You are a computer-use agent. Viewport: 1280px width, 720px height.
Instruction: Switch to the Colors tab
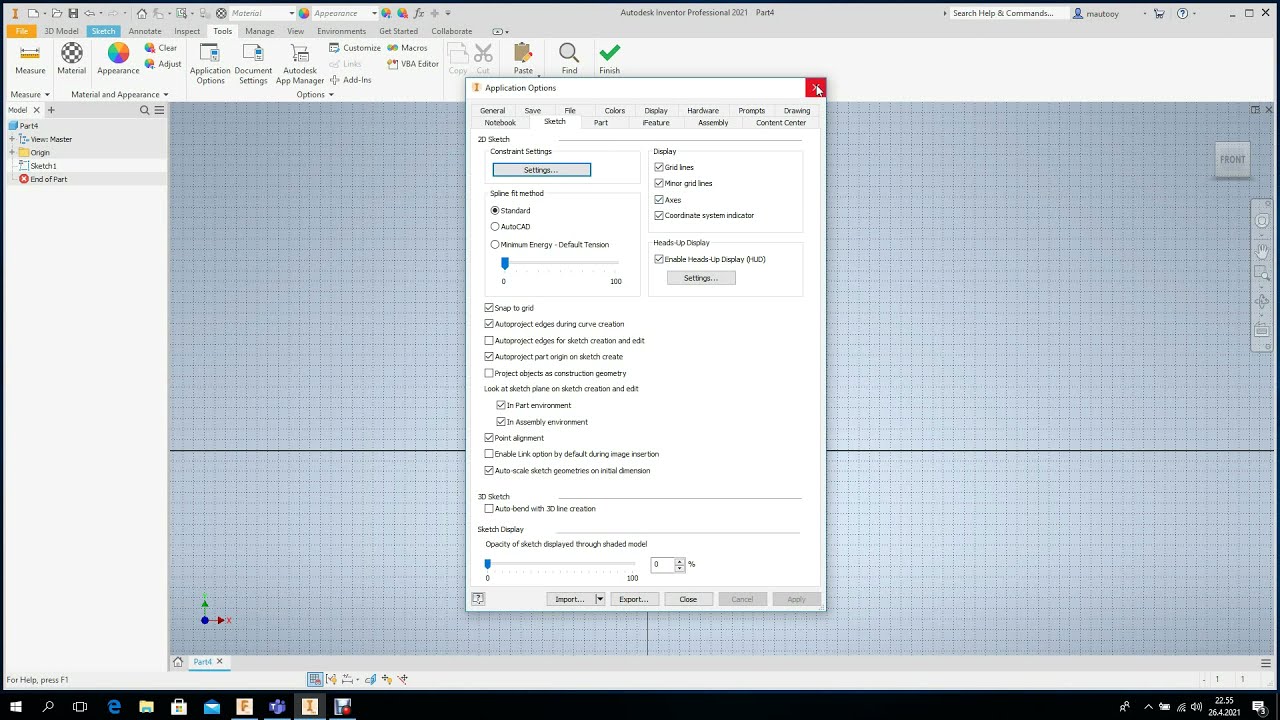tap(615, 111)
